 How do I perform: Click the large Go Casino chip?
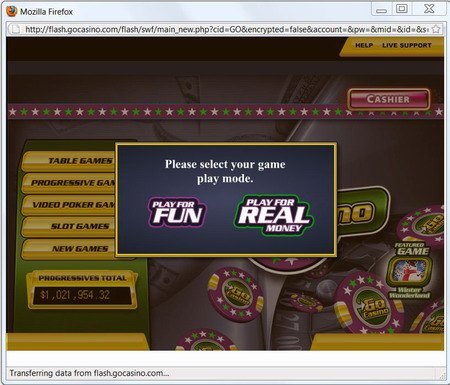[370, 304]
